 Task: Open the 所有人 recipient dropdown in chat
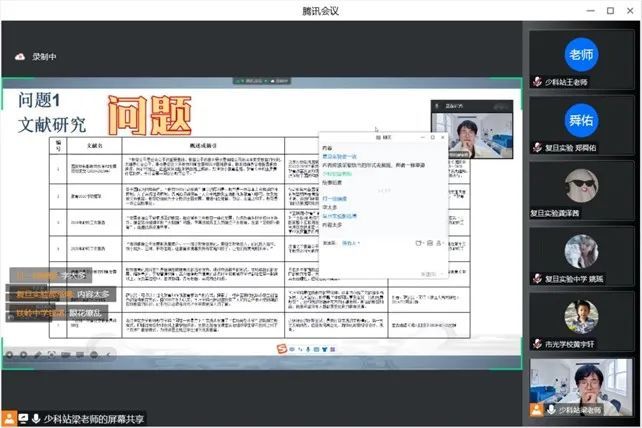350,243
